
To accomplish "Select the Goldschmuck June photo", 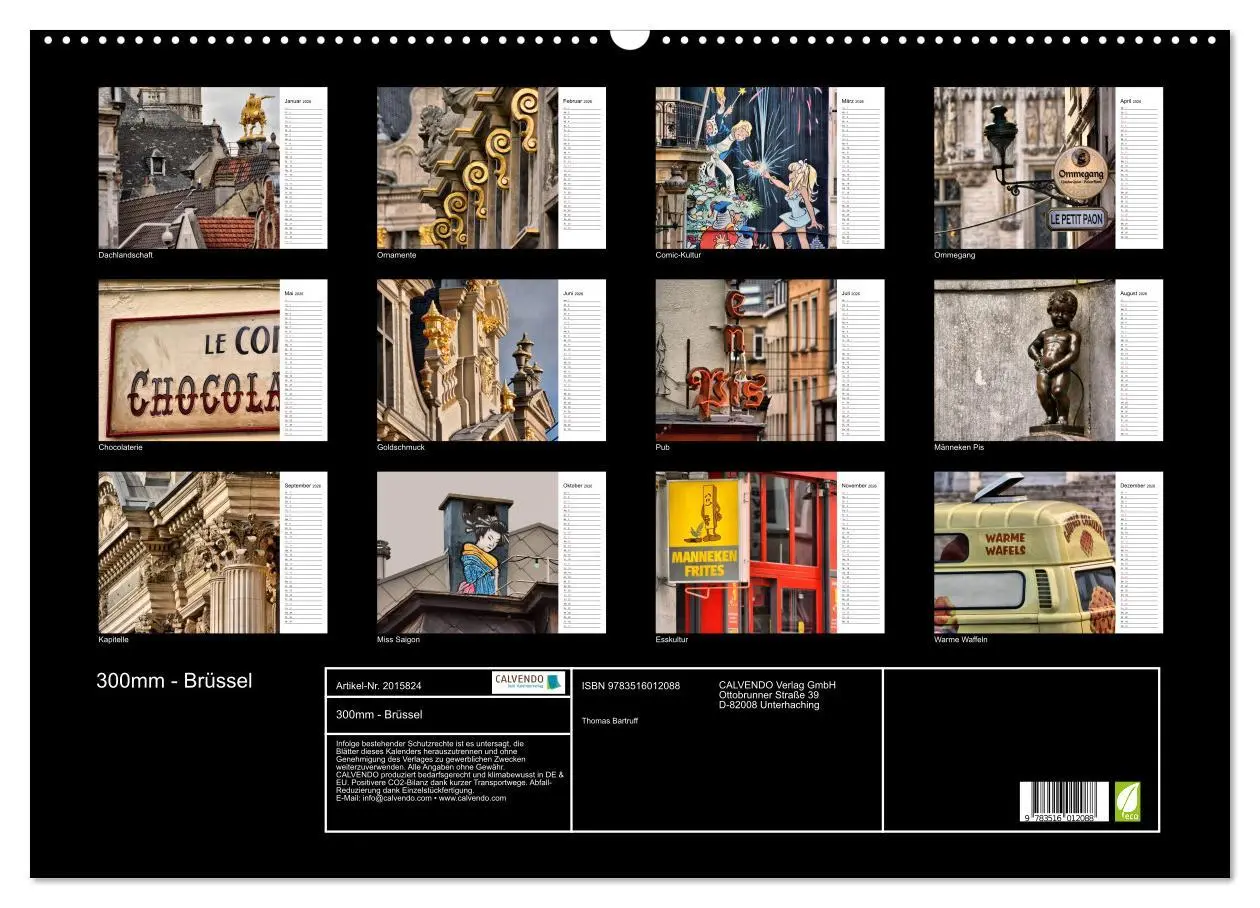I will coord(467,360).
